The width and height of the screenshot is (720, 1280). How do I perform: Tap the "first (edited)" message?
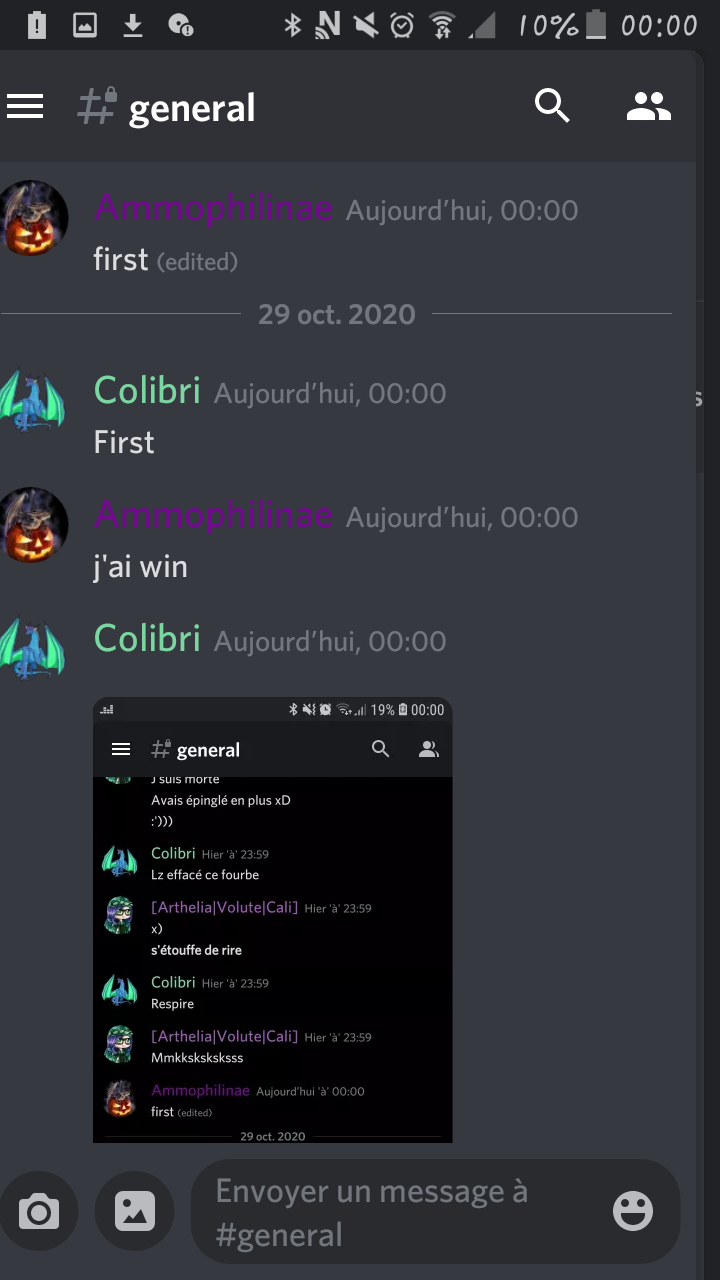(166, 260)
